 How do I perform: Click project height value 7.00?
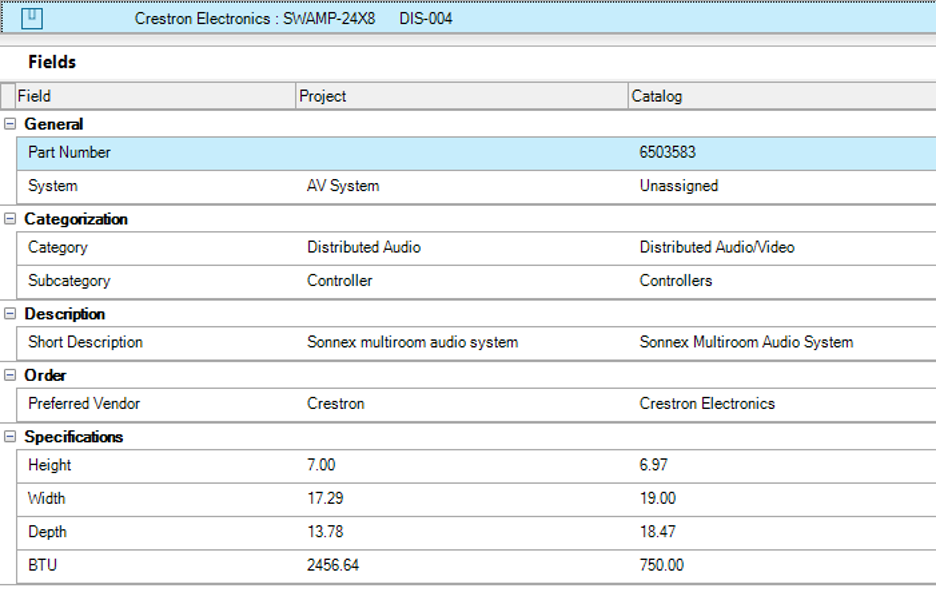coord(321,465)
